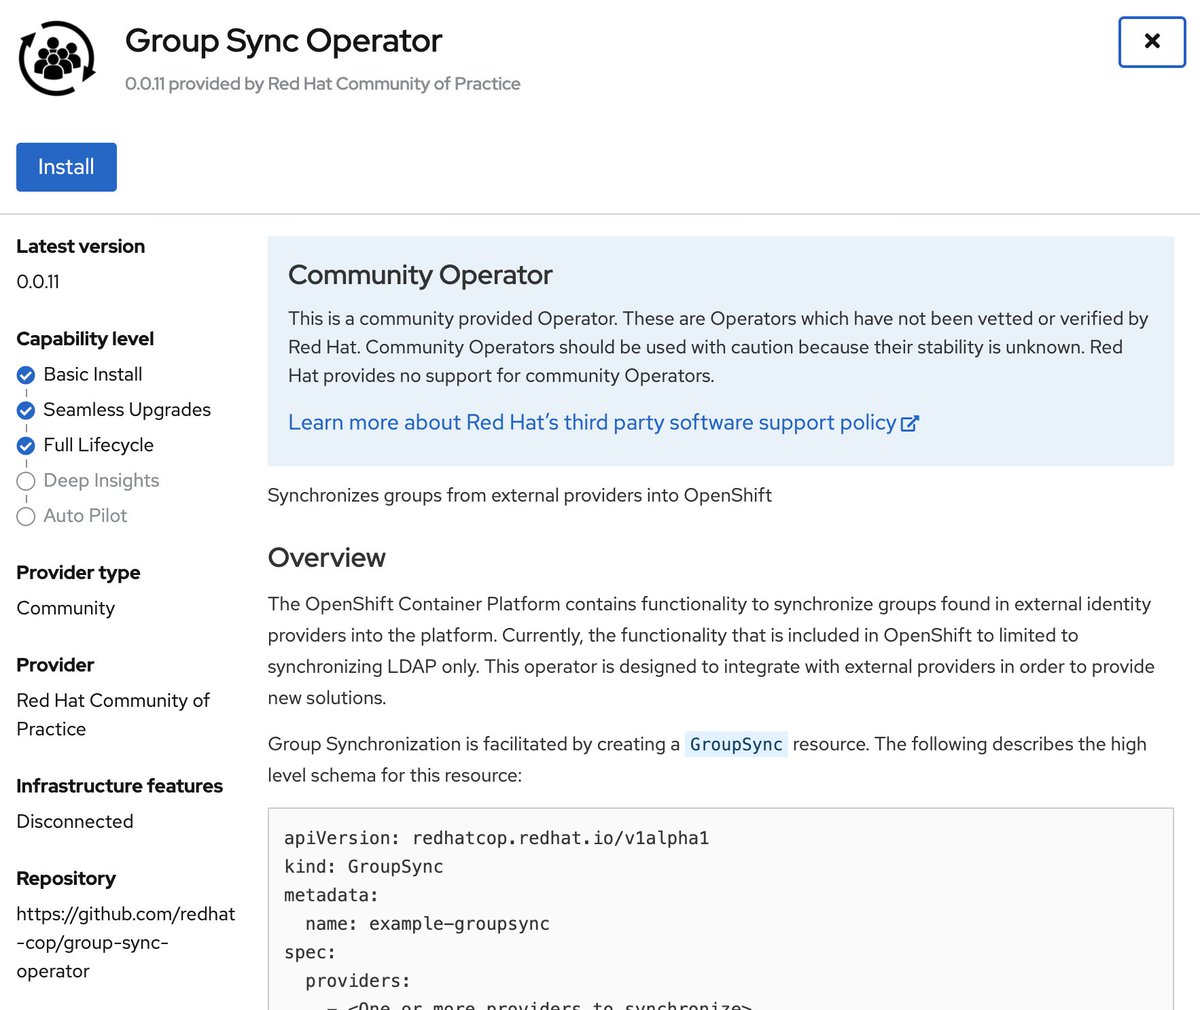Image resolution: width=1200 pixels, height=1010 pixels.
Task: Close the operator details panel
Action: 1152,42
